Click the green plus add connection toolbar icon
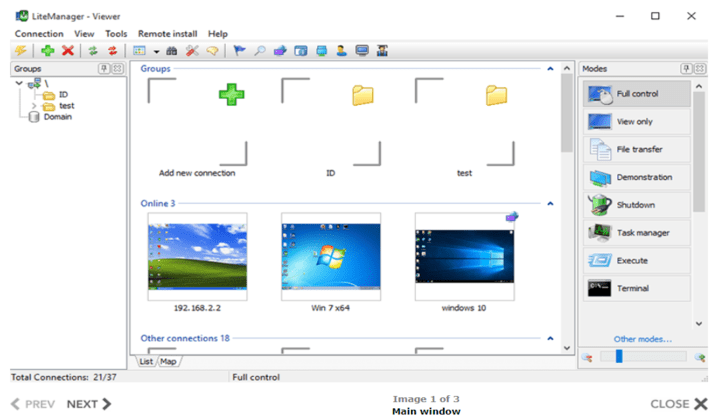715x420 pixels. [x=47, y=51]
